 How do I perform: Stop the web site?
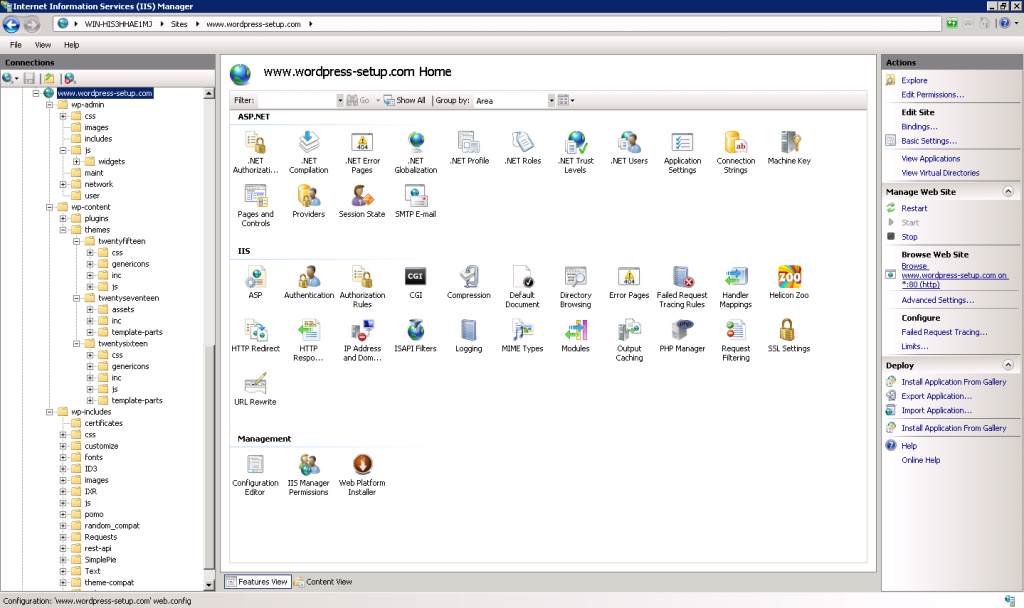point(910,237)
